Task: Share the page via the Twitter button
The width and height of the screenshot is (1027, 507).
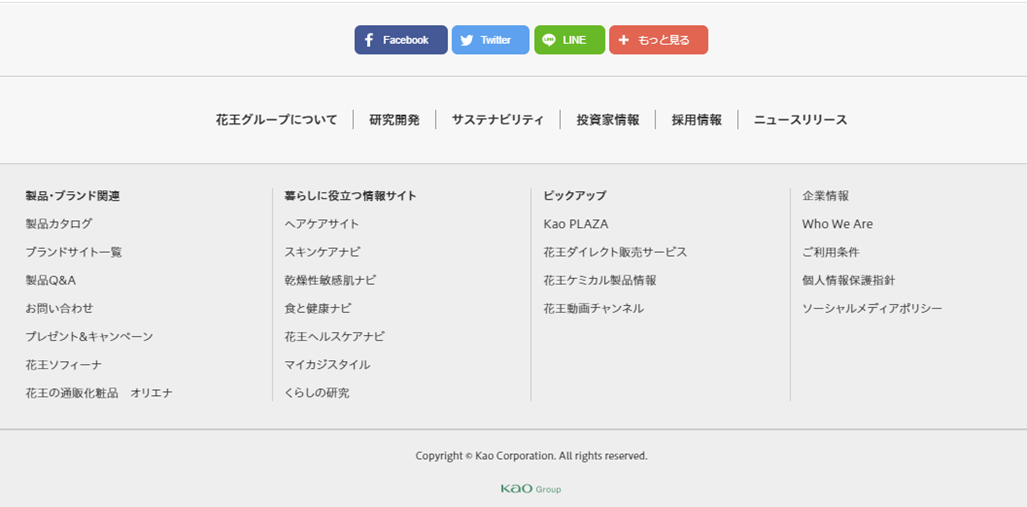Action: tap(490, 40)
